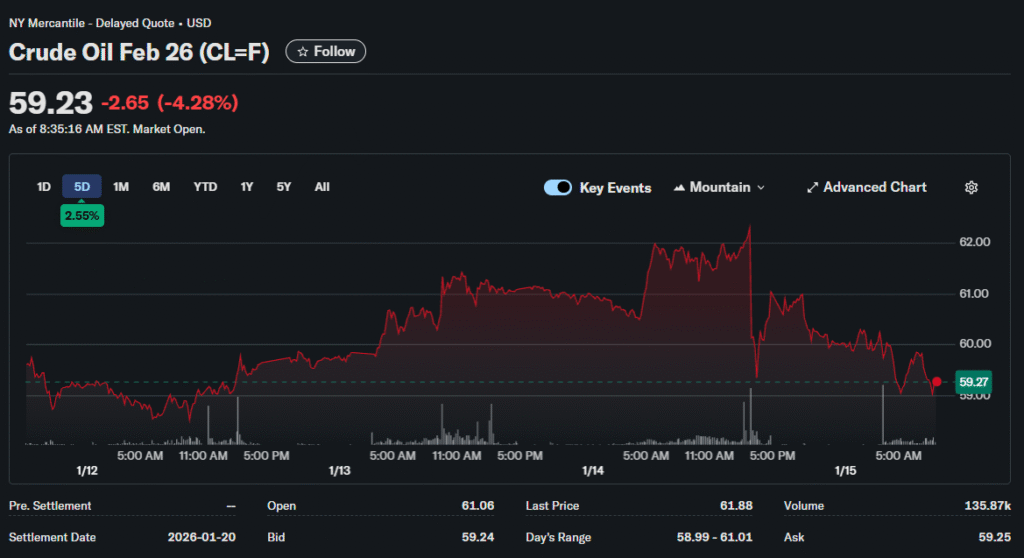Click the Advanced Chart expand icon
This screenshot has width=1024, height=558.
pyautogui.click(x=813, y=188)
